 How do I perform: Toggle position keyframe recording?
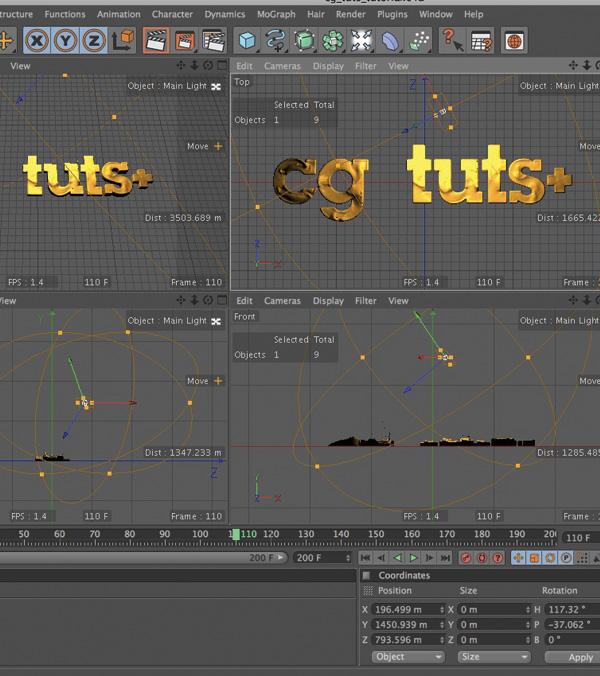519,558
